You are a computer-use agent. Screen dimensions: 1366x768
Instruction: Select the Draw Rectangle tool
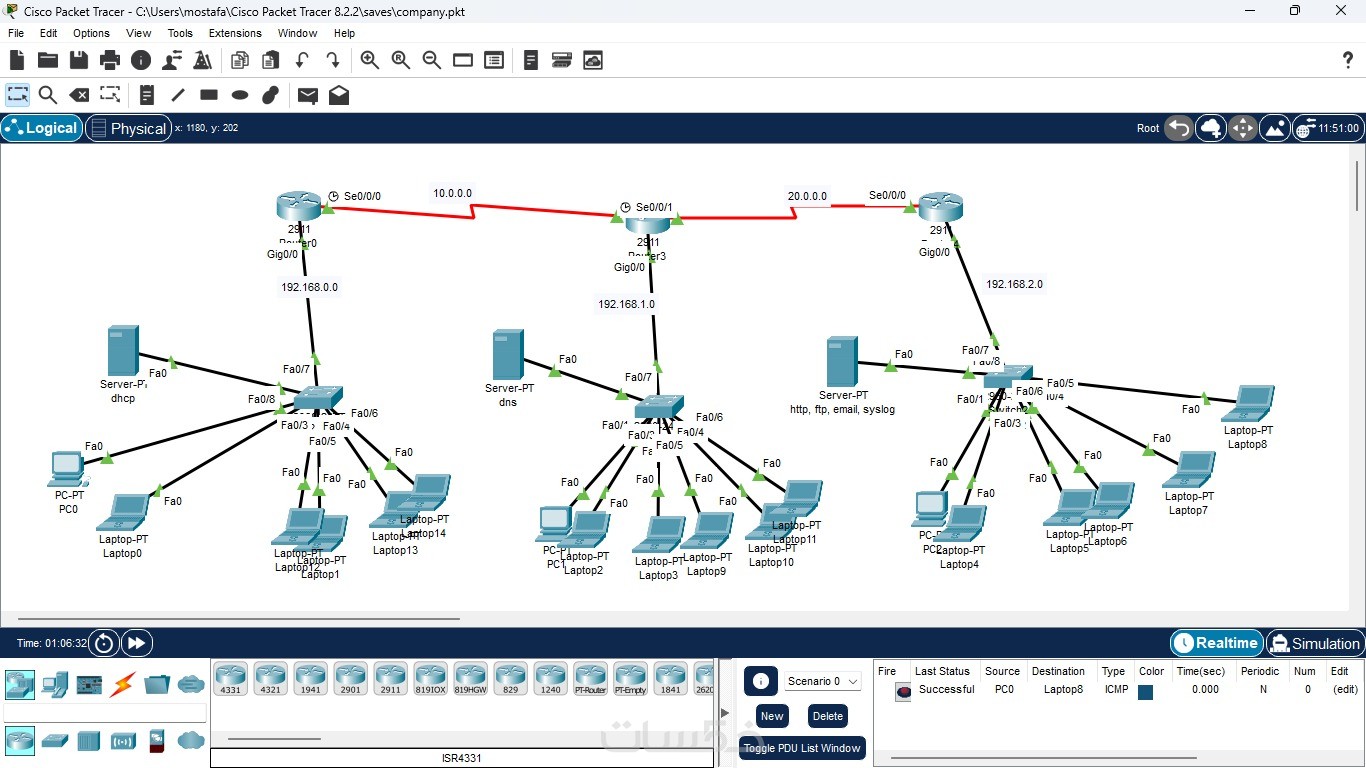coord(209,95)
